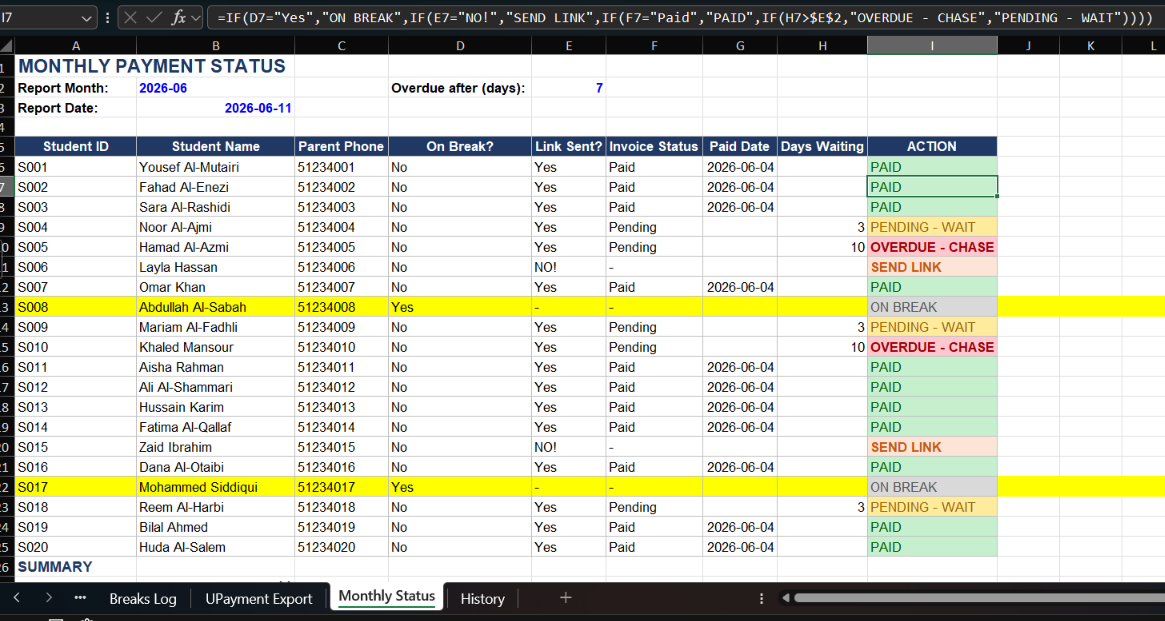Select the report month value 2026-06

pos(215,88)
